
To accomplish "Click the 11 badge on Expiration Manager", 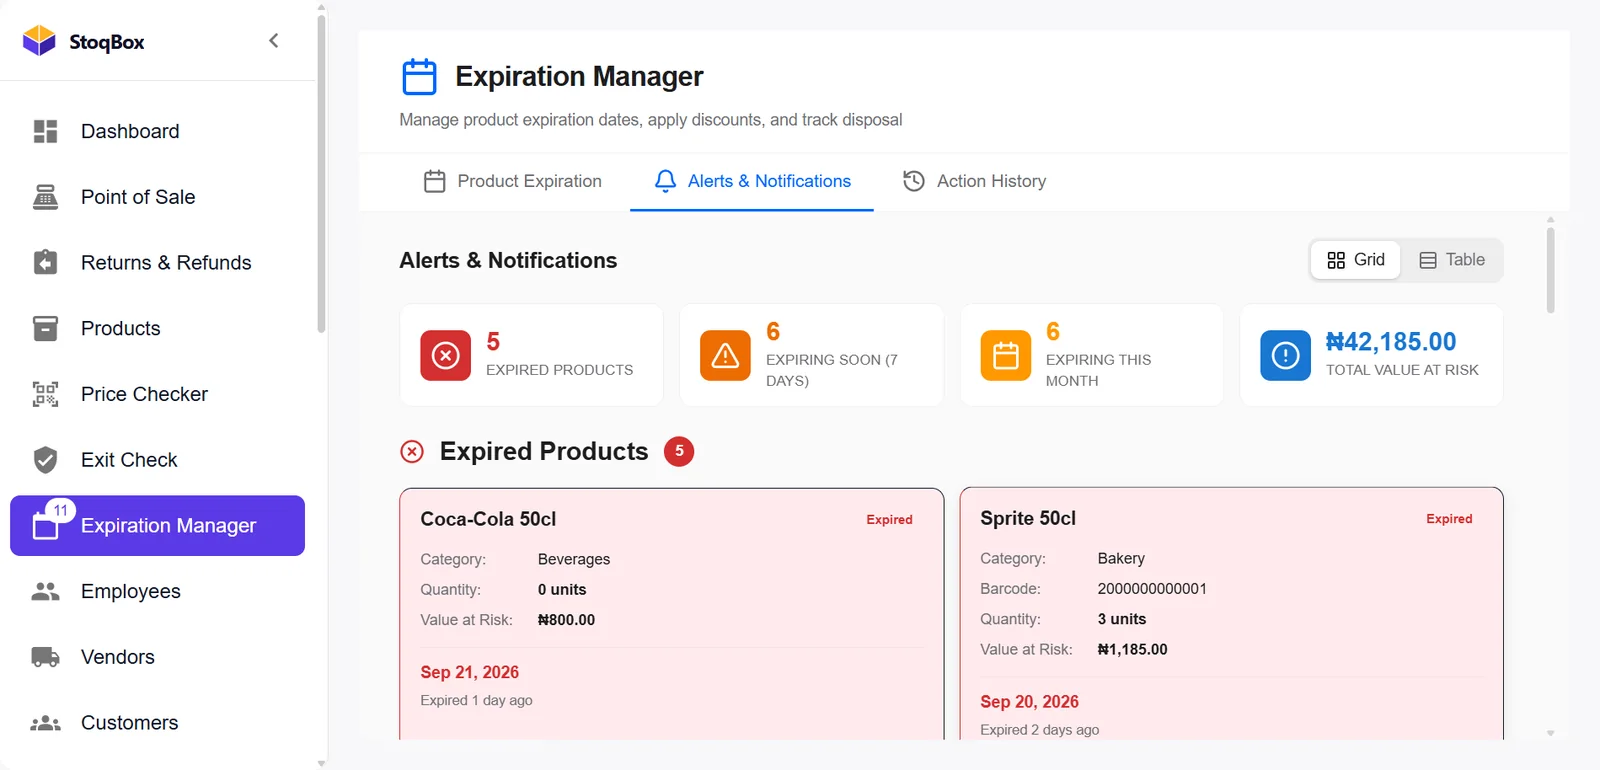I will click(61, 510).
